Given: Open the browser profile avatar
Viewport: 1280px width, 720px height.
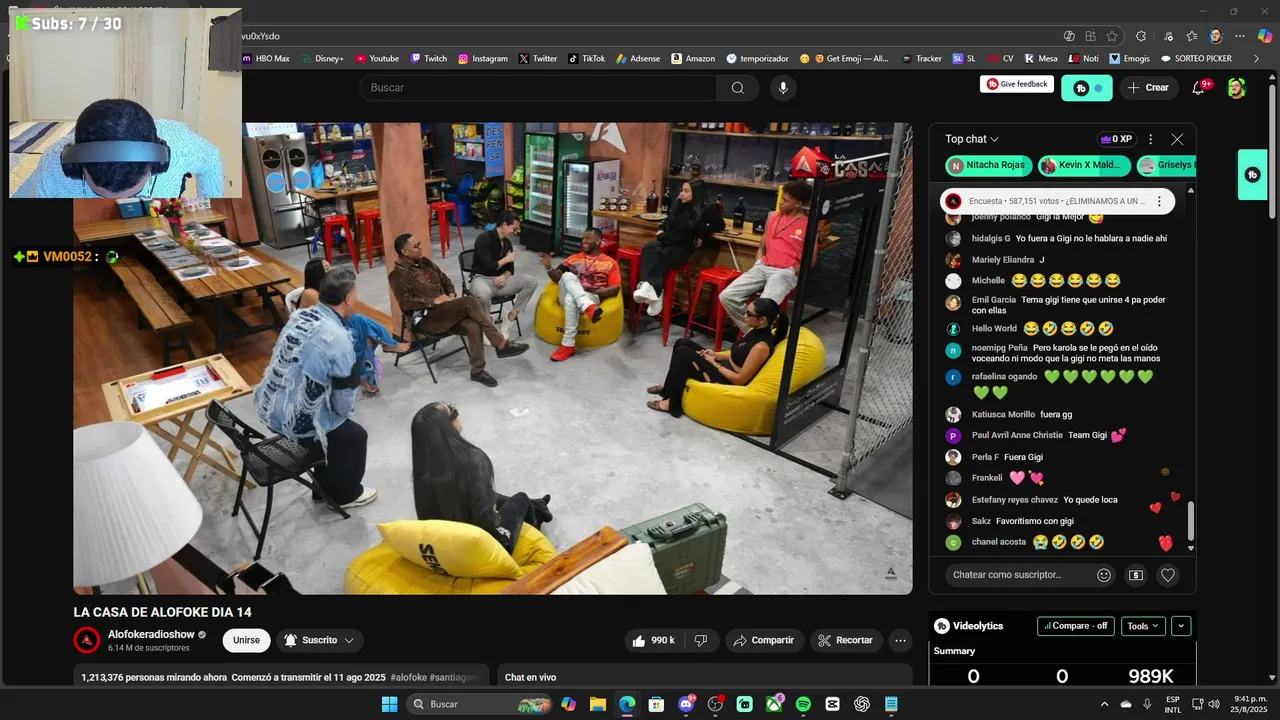Looking at the screenshot, I should [1216, 36].
